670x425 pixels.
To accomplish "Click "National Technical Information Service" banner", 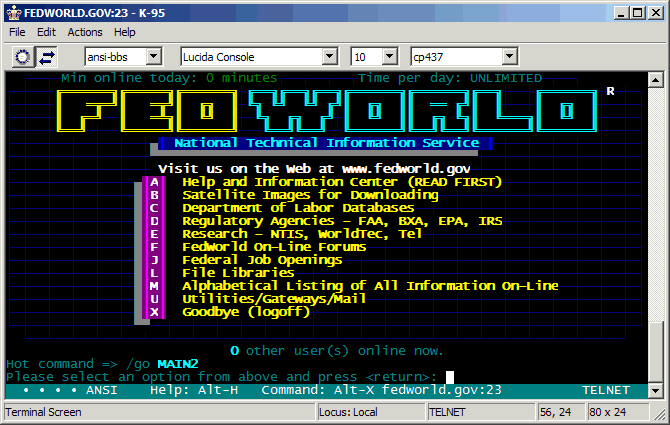I will 326,143.
